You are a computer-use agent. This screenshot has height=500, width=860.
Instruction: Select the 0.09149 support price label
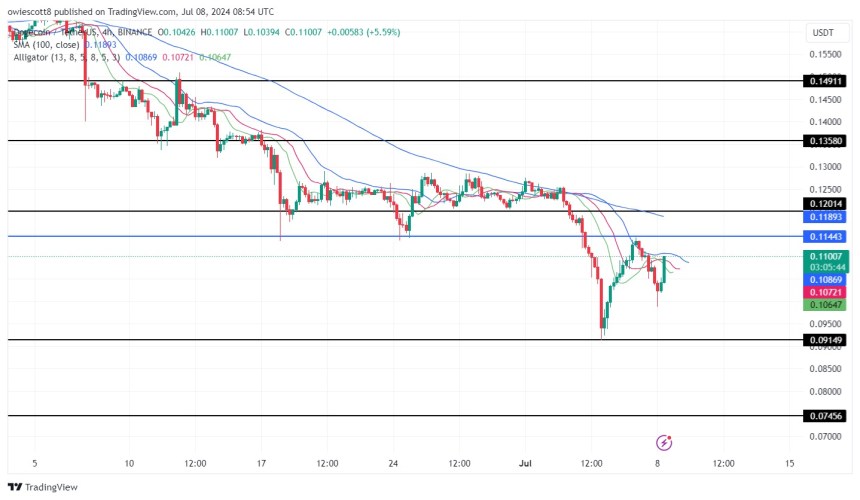pos(824,340)
